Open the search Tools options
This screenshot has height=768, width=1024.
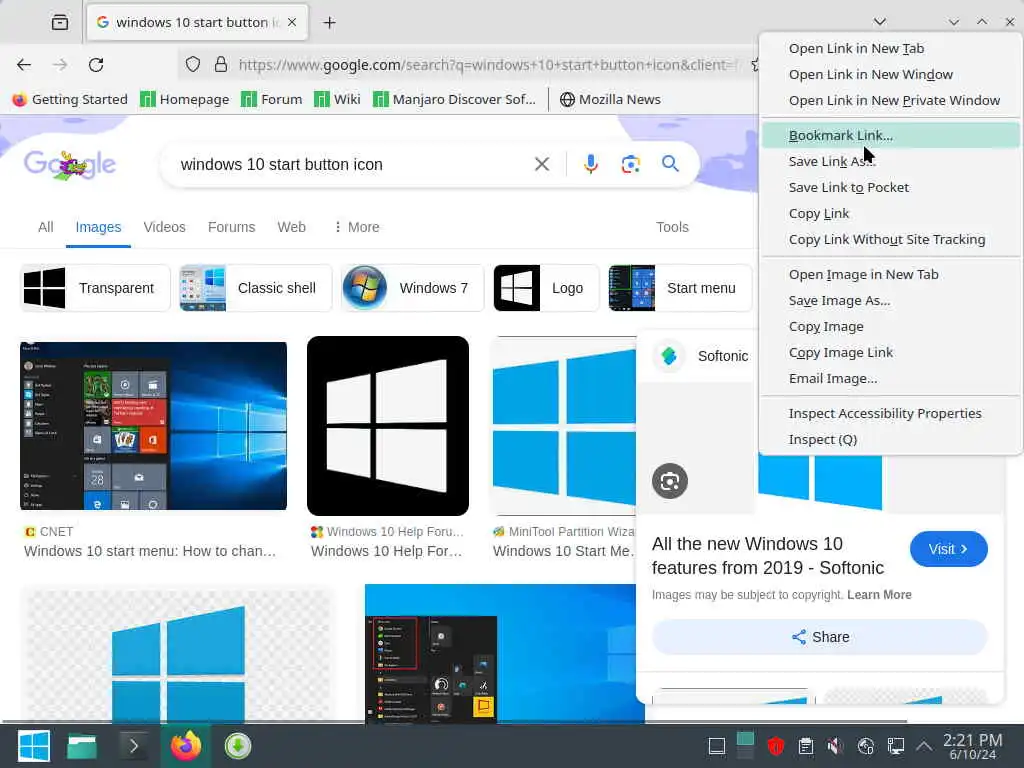(x=672, y=227)
